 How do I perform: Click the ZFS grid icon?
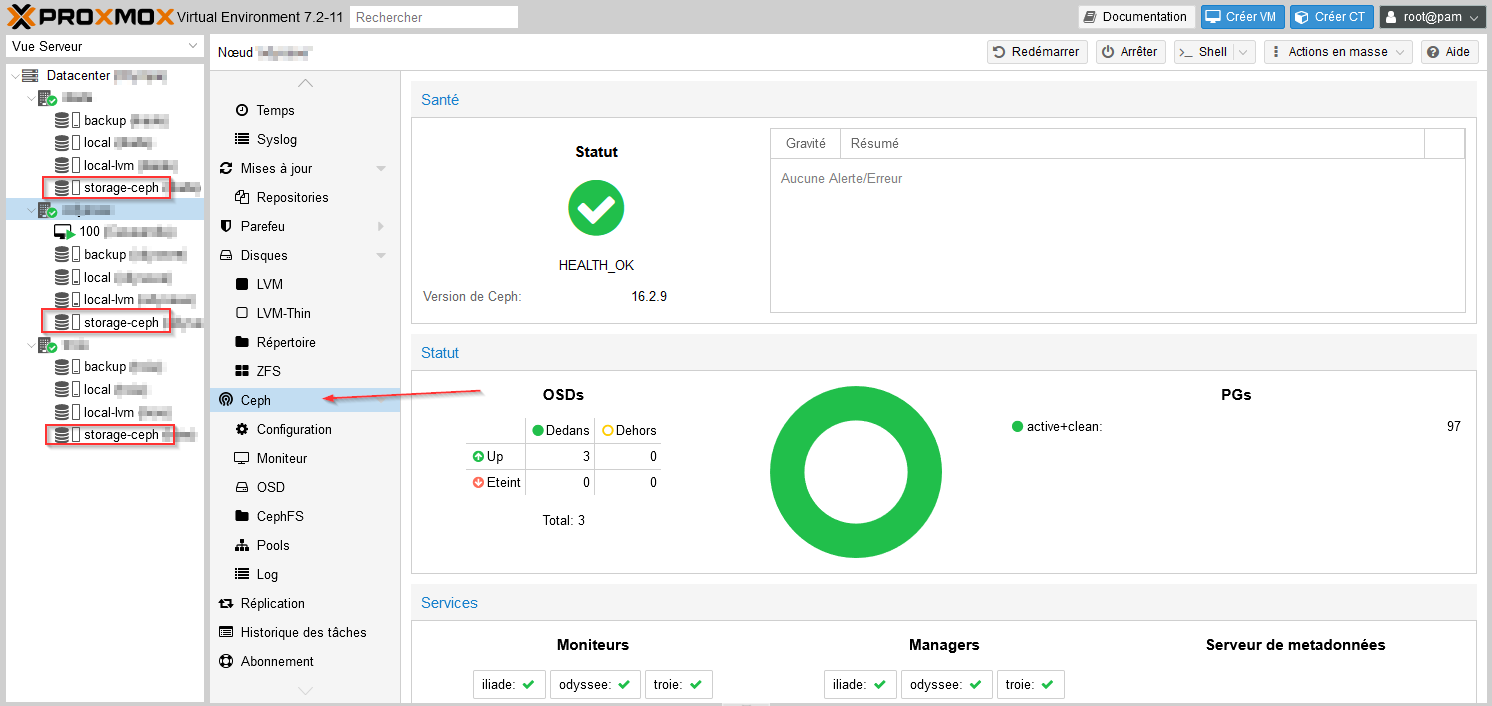coord(241,371)
